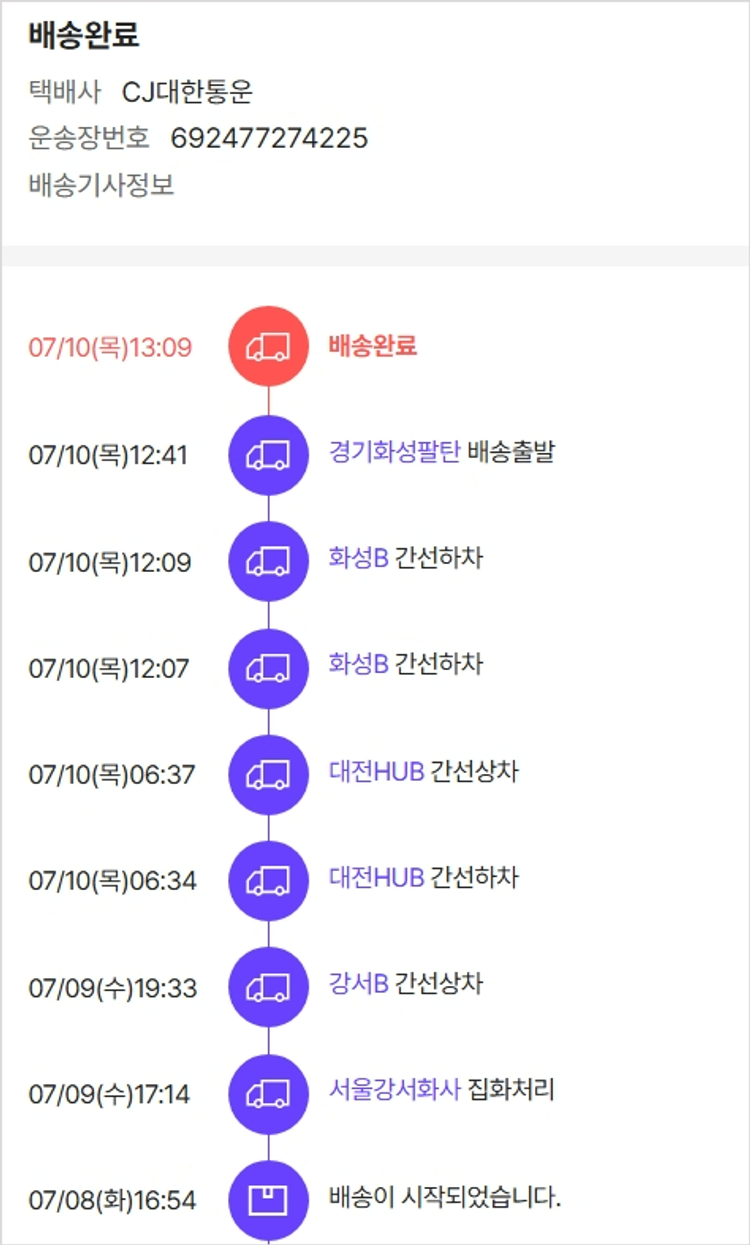Open the 서울강서화사 branch link
This screenshot has width=750, height=1245.
pos(394,1089)
